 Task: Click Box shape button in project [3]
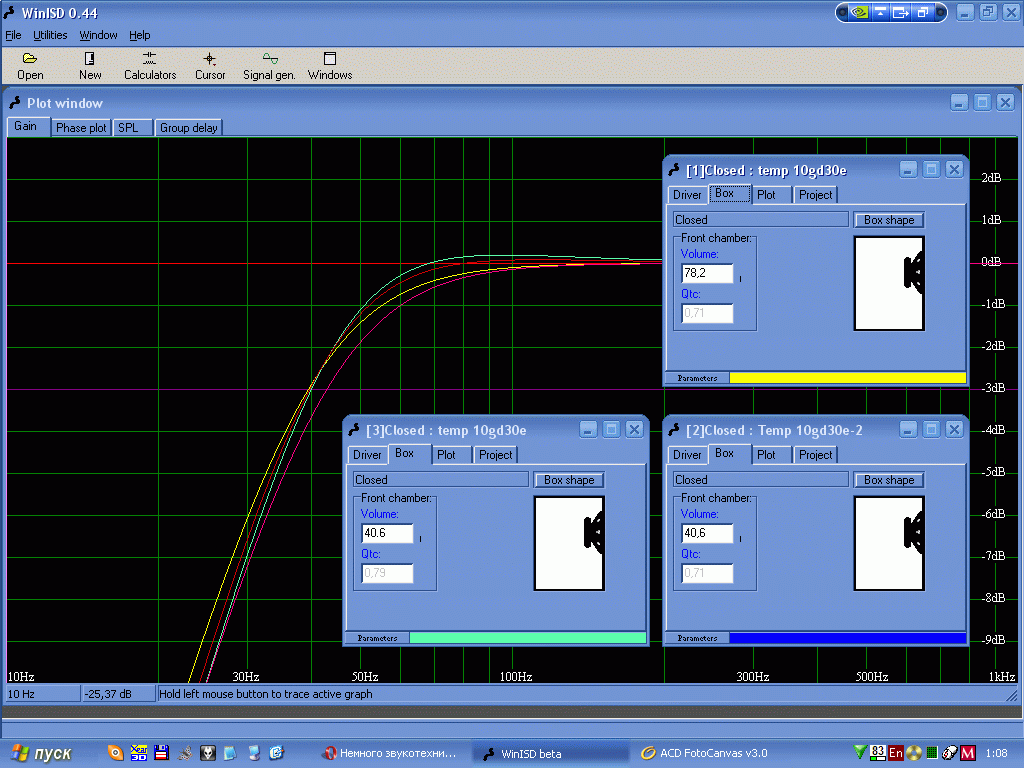568,480
